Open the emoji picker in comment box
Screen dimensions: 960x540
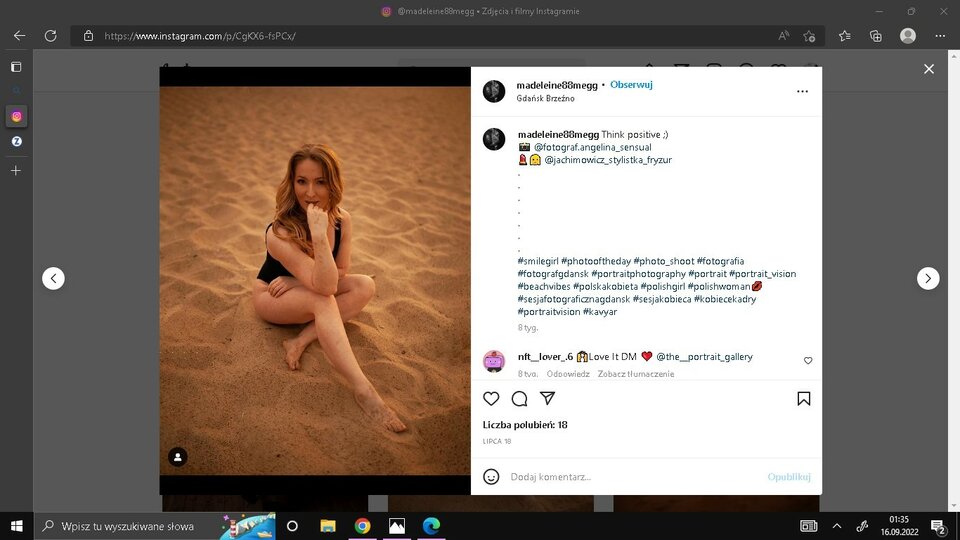pos(491,477)
